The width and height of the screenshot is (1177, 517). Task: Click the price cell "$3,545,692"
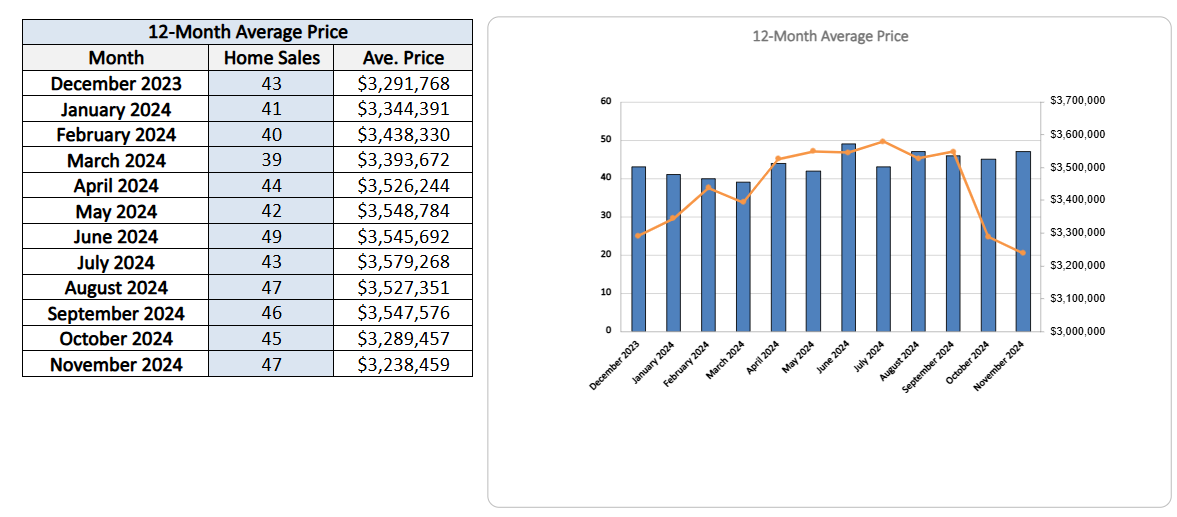click(x=403, y=236)
